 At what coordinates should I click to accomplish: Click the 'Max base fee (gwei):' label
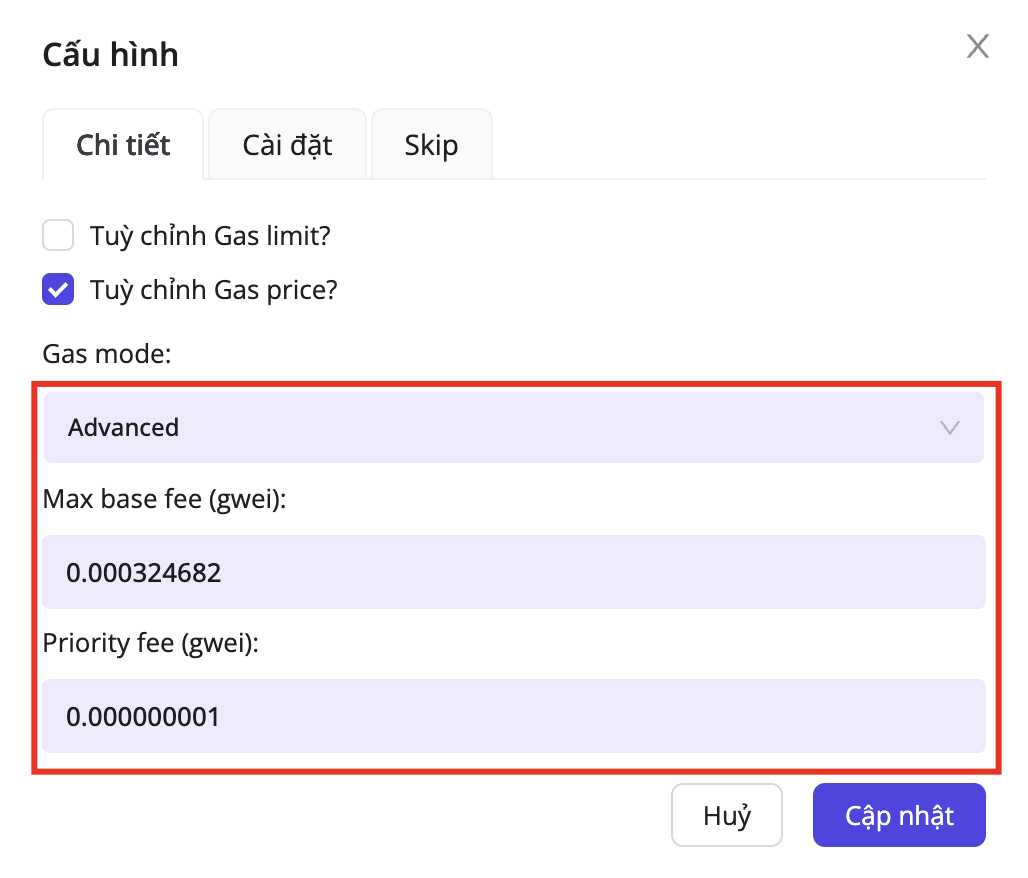(x=165, y=499)
